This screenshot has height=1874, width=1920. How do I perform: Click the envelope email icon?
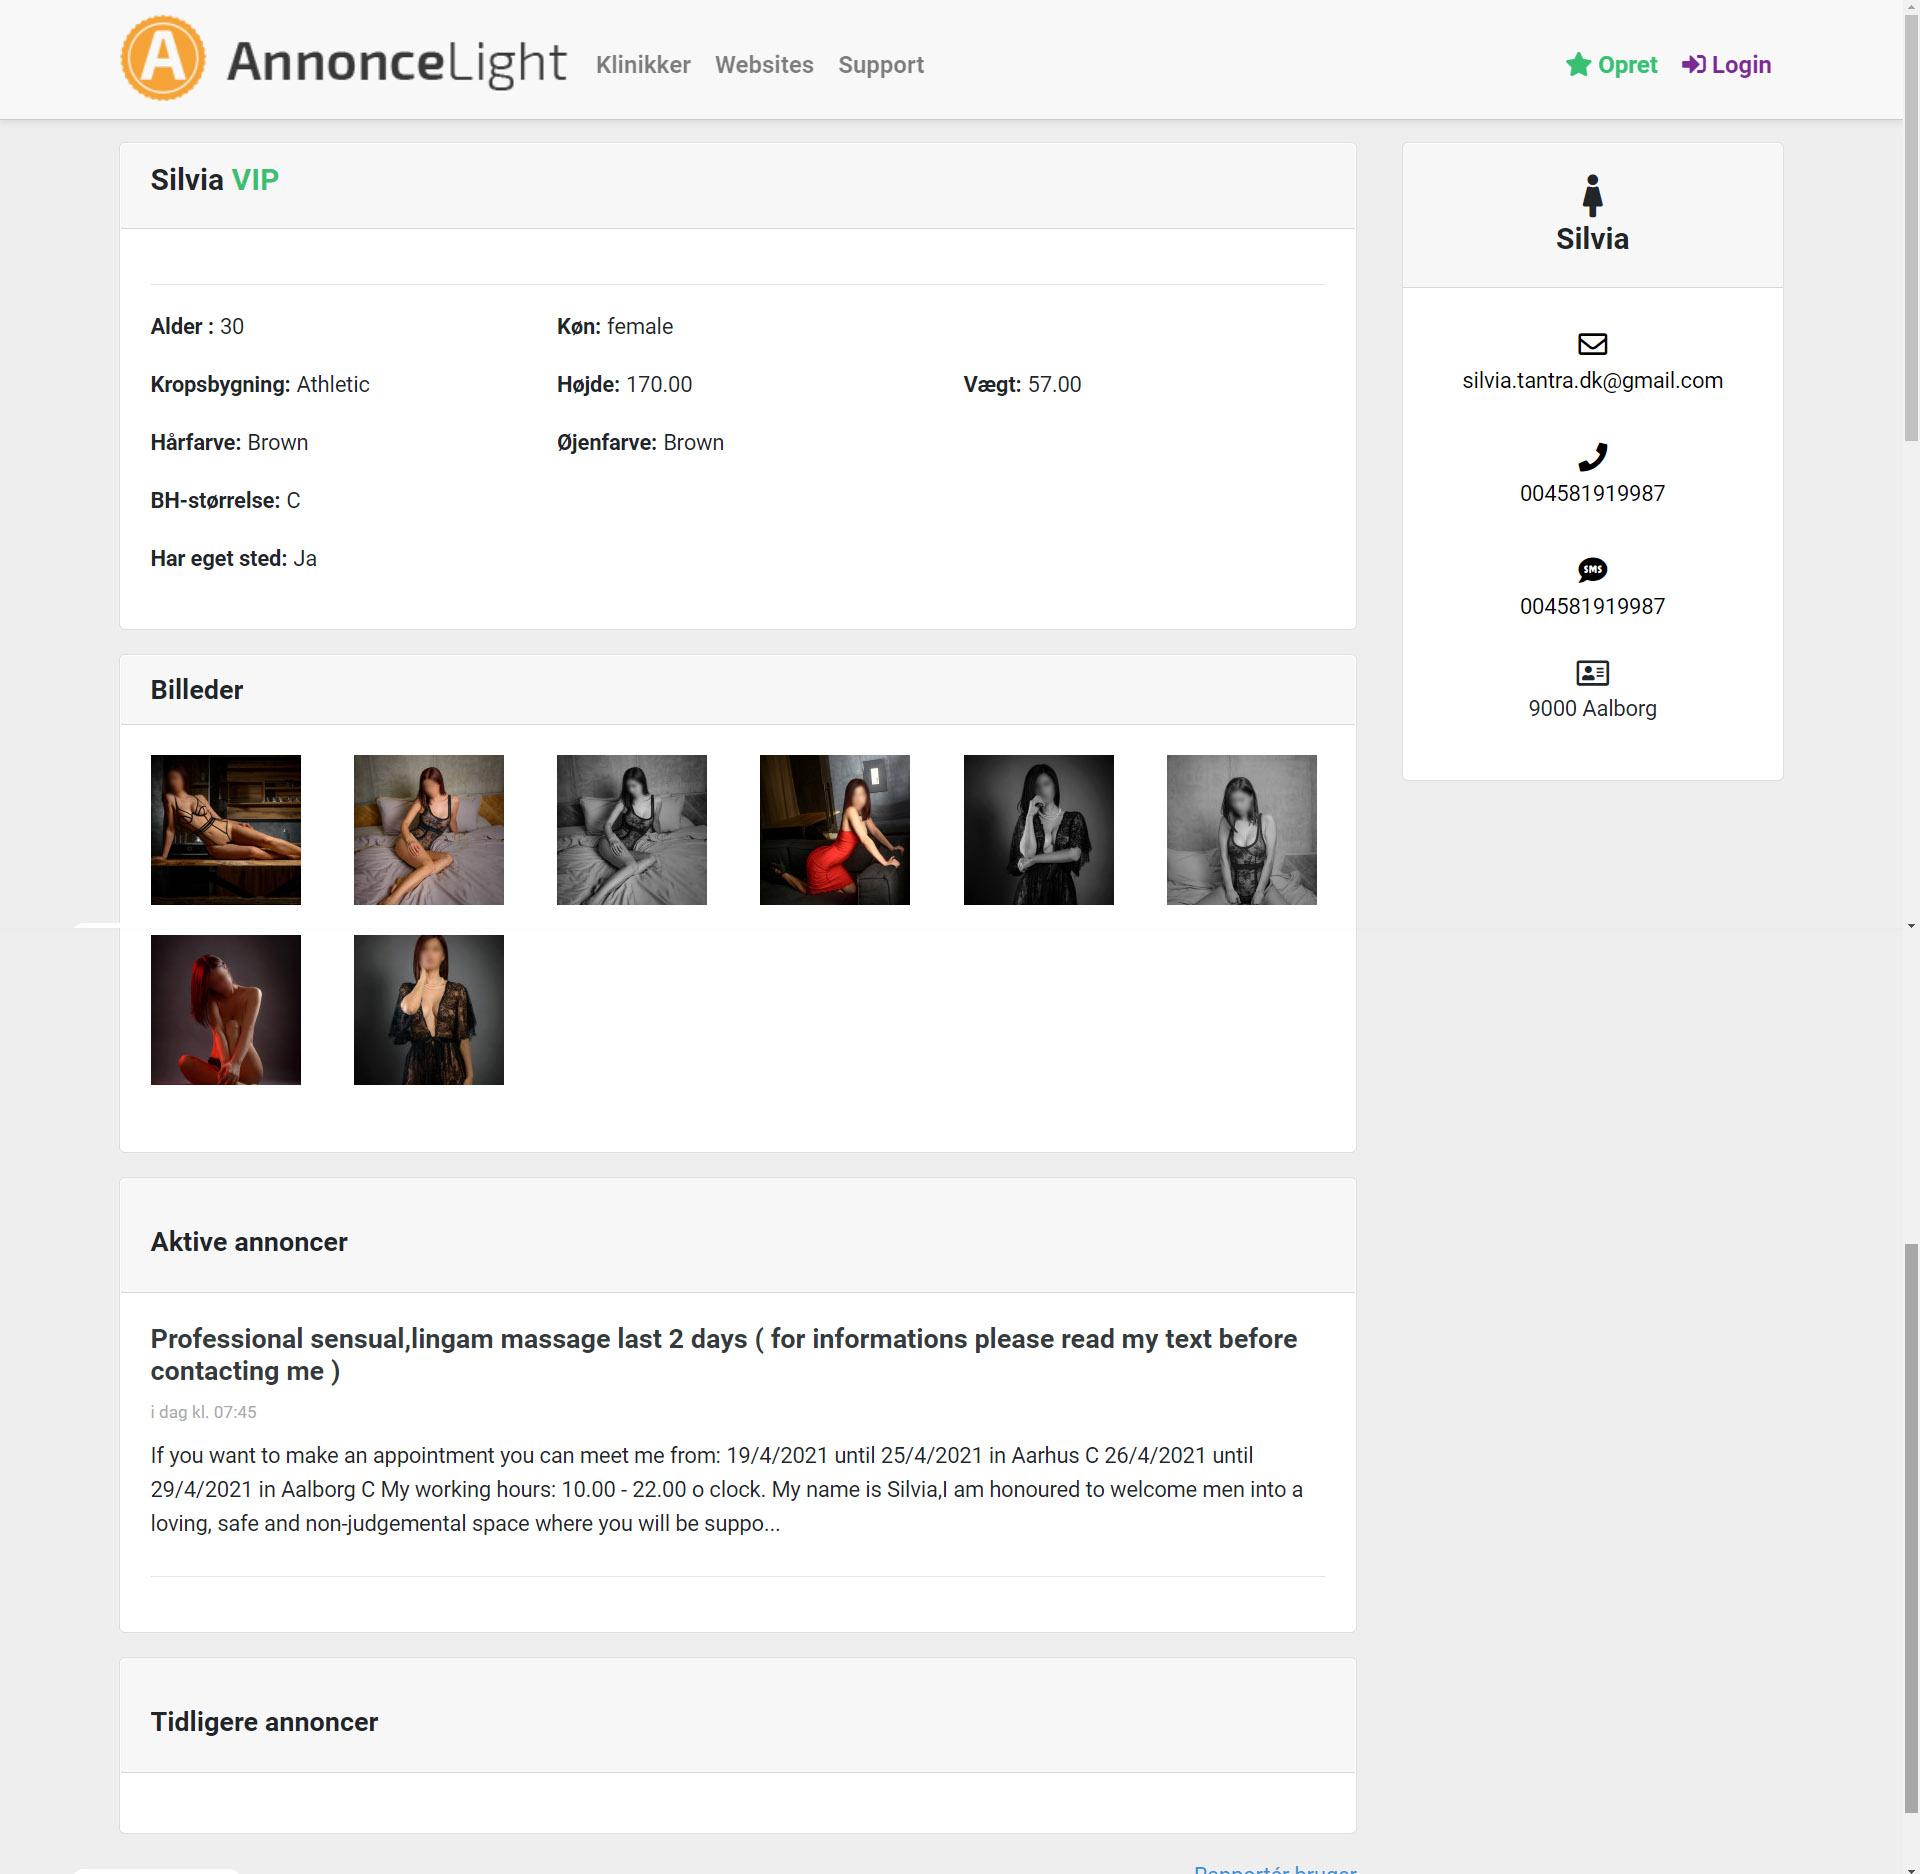tap(1592, 344)
